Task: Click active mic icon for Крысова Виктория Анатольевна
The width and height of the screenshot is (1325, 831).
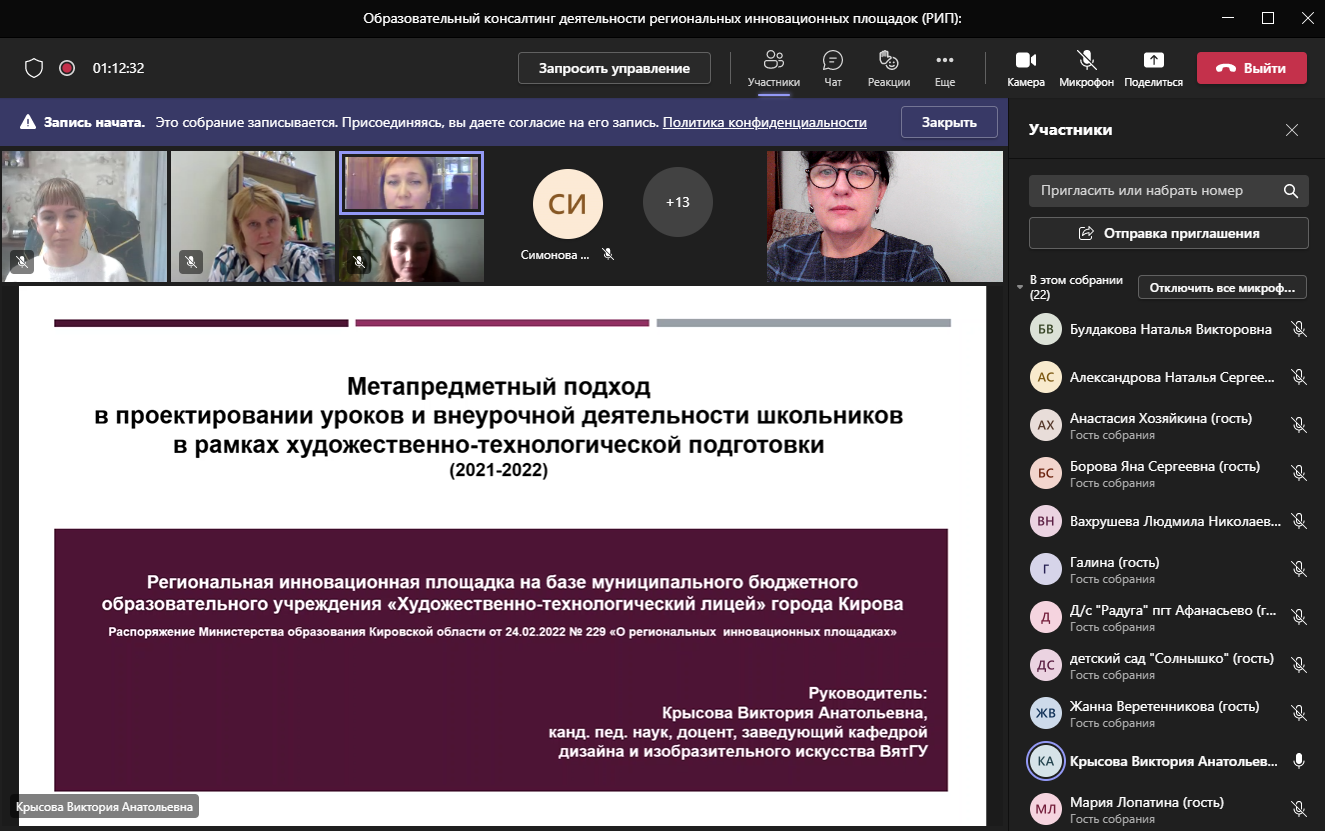Action: 1298,761
